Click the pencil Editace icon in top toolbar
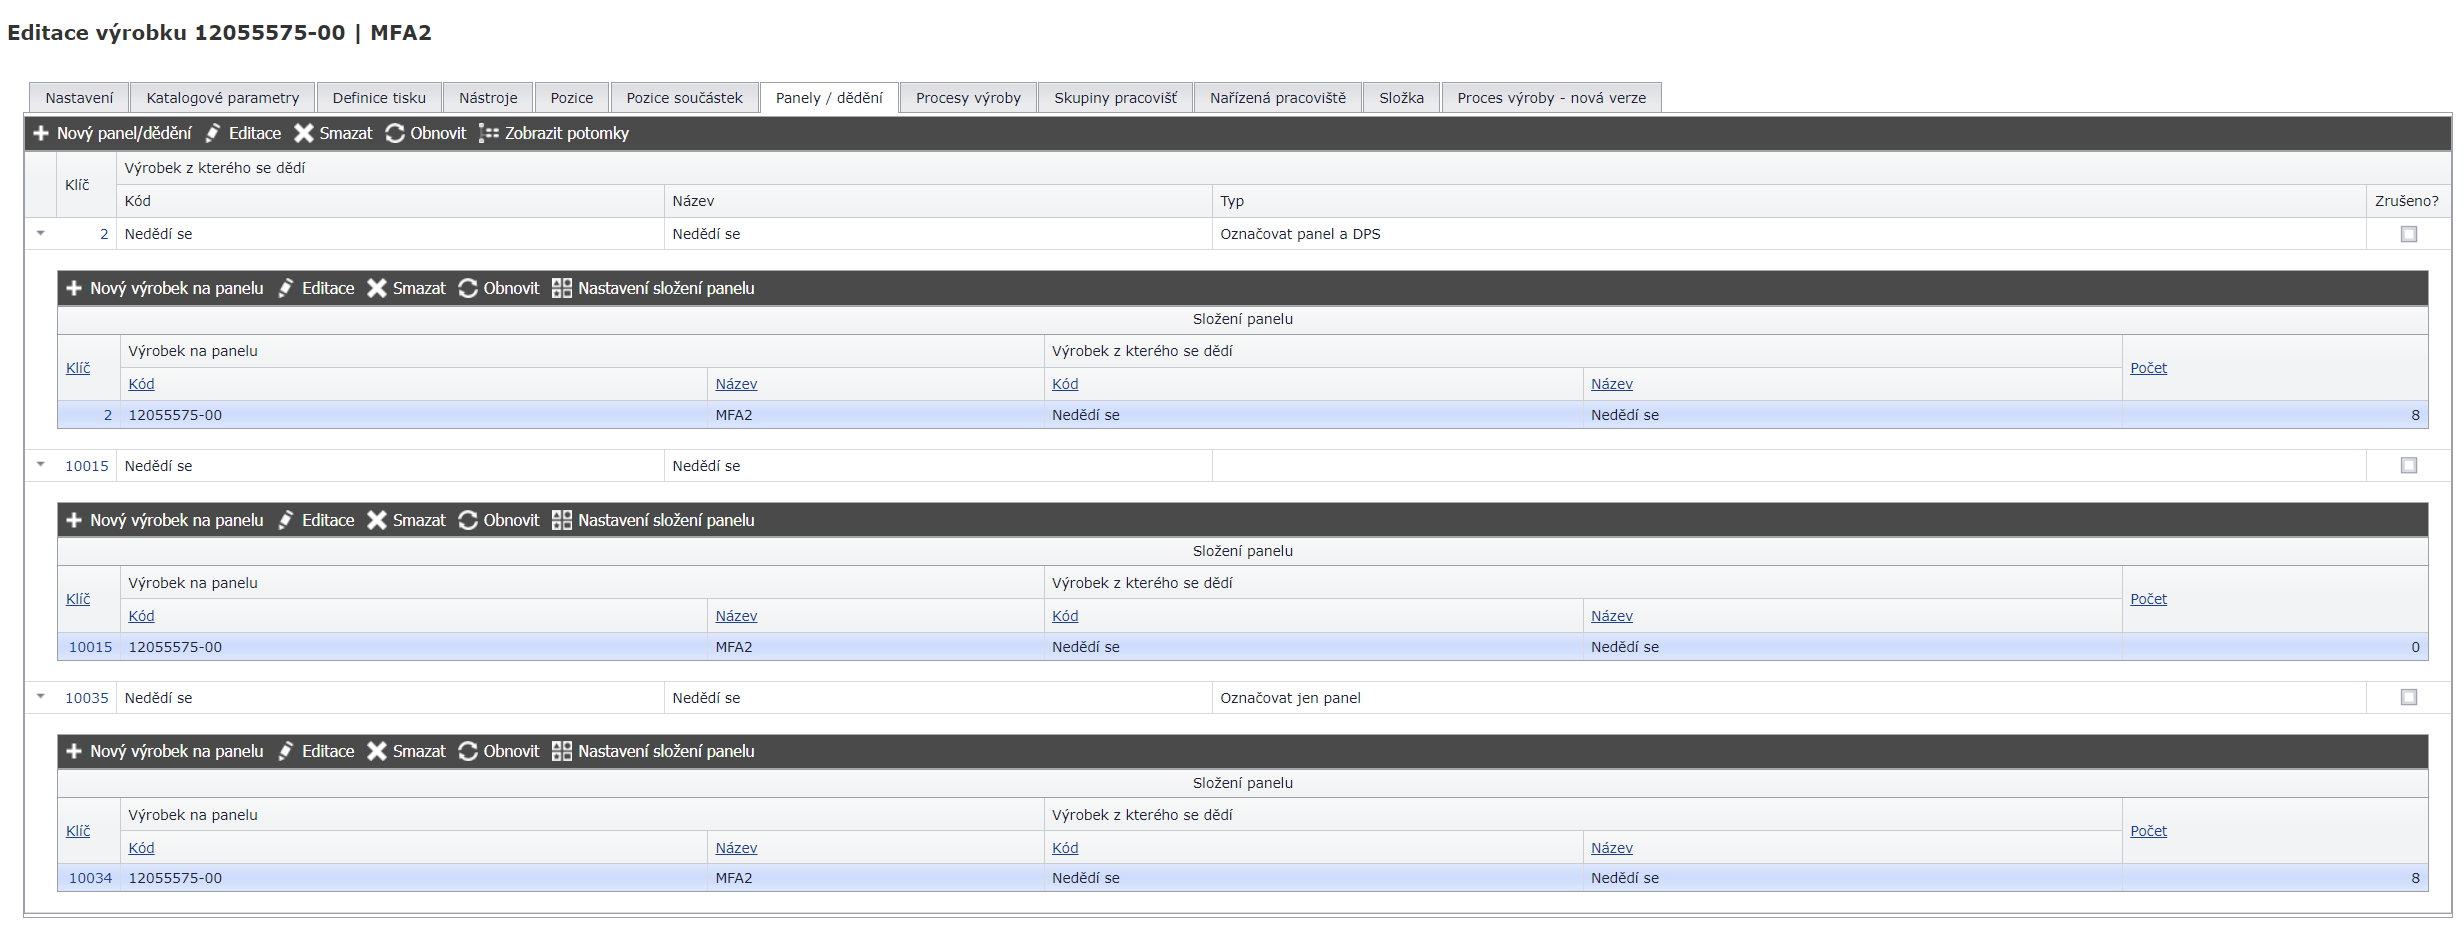 (x=213, y=133)
